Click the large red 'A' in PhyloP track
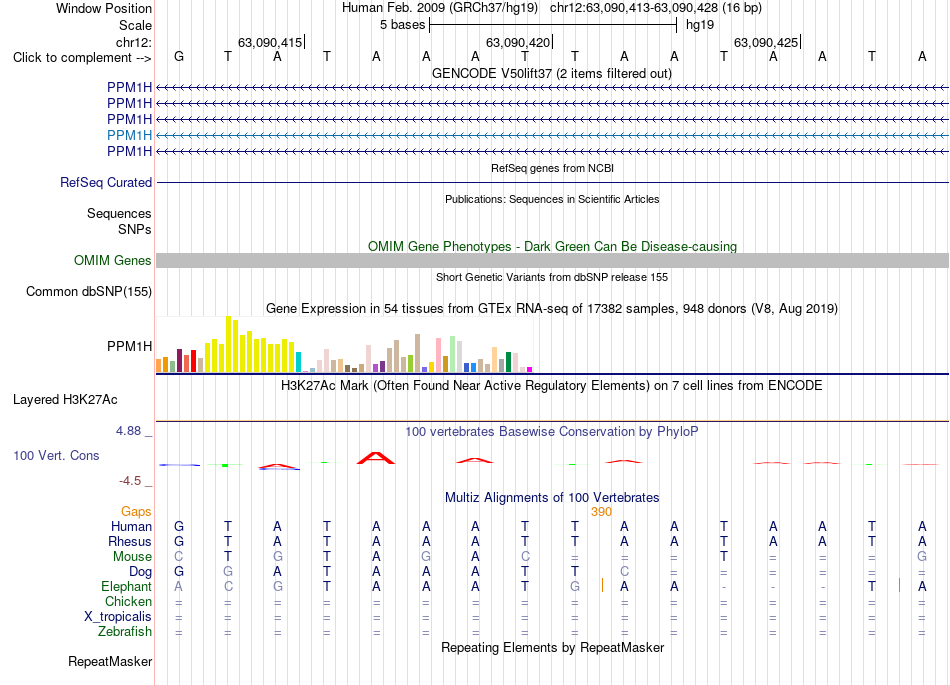 click(x=376, y=458)
